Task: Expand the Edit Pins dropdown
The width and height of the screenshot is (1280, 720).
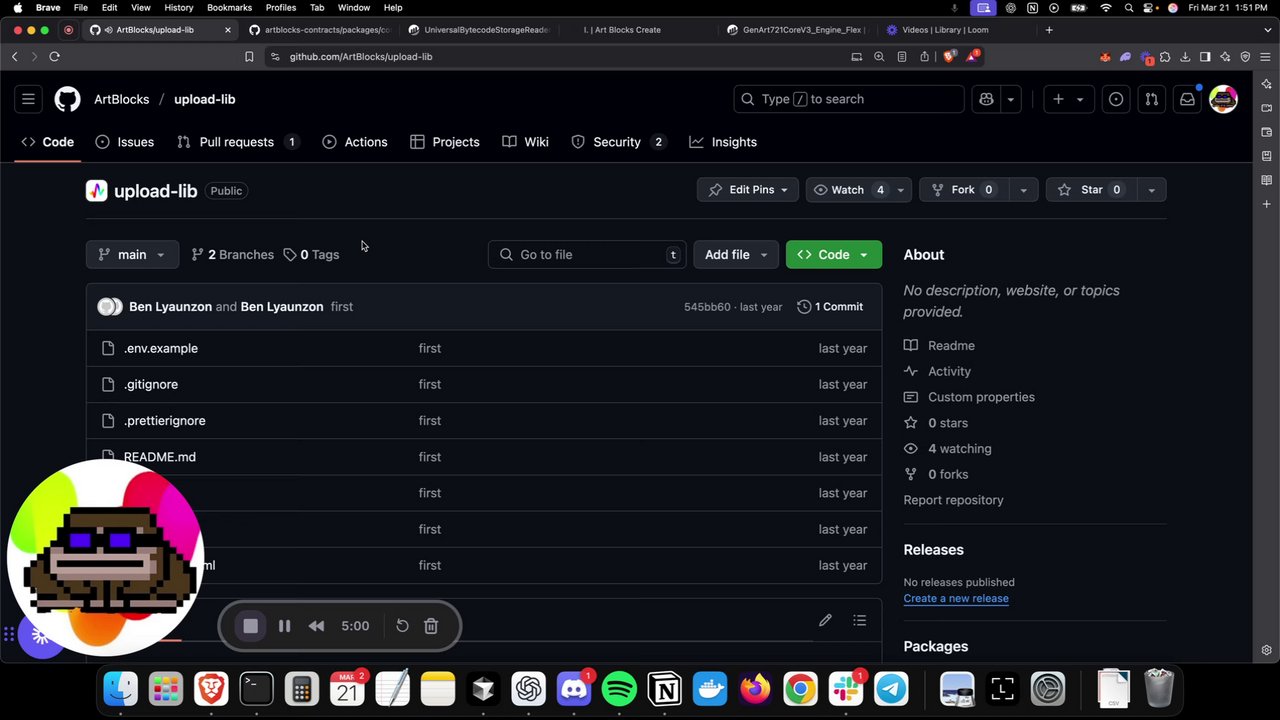Action: point(748,190)
